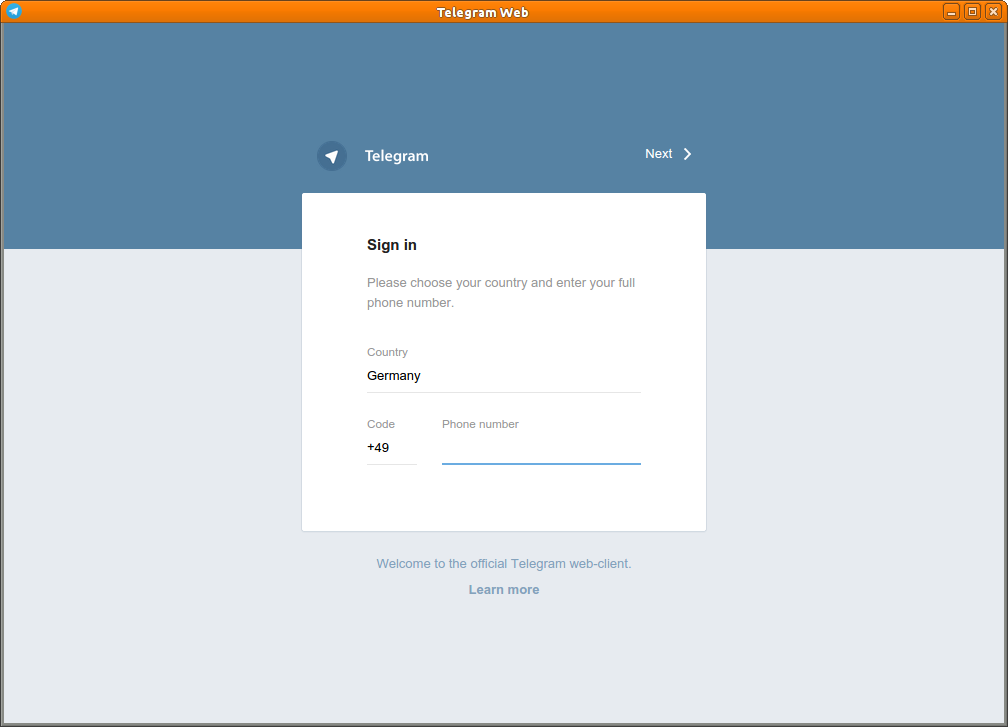This screenshot has width=1008, height=727.
Task: Open the Learn more link
Action: click(x=504, y=590)
